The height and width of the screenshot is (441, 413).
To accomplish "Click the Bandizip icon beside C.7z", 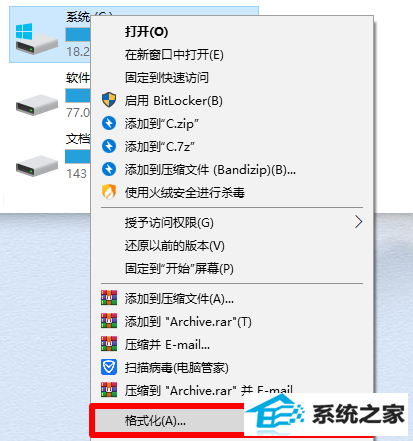I will [x=109, y=146].
